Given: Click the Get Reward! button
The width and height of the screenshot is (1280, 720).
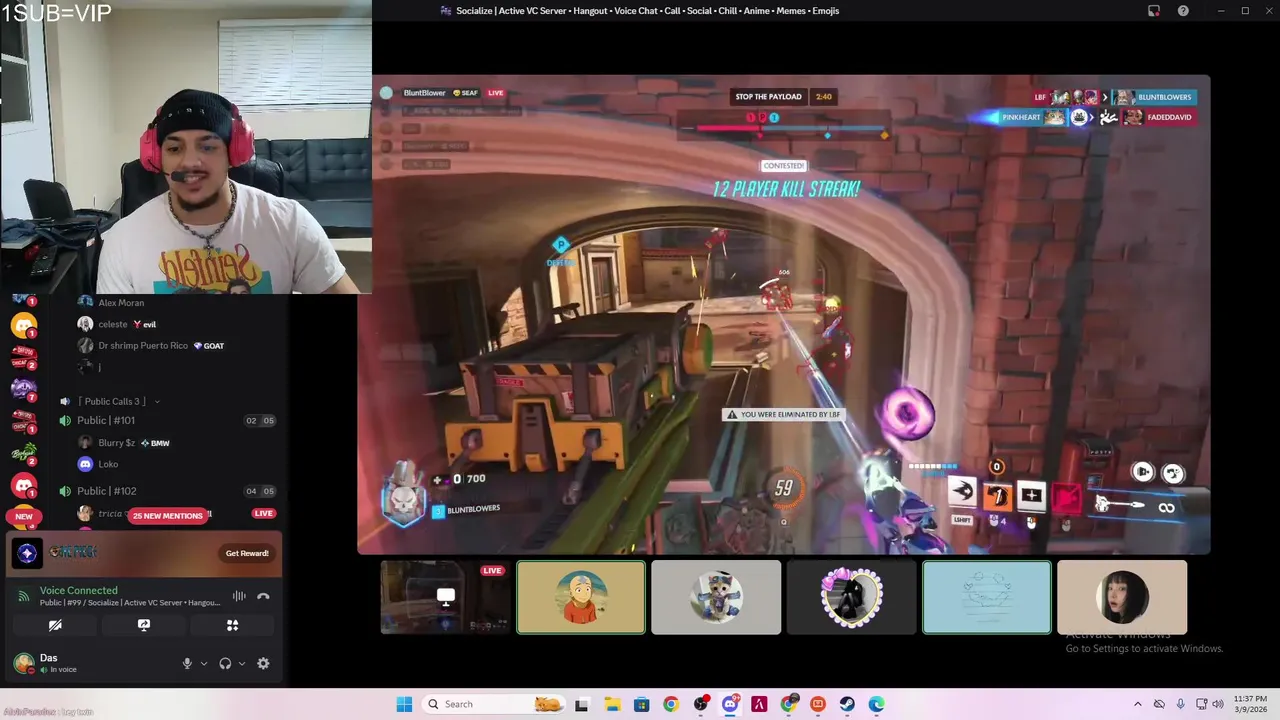Looking at the screenshot, I should click(247, 553).
